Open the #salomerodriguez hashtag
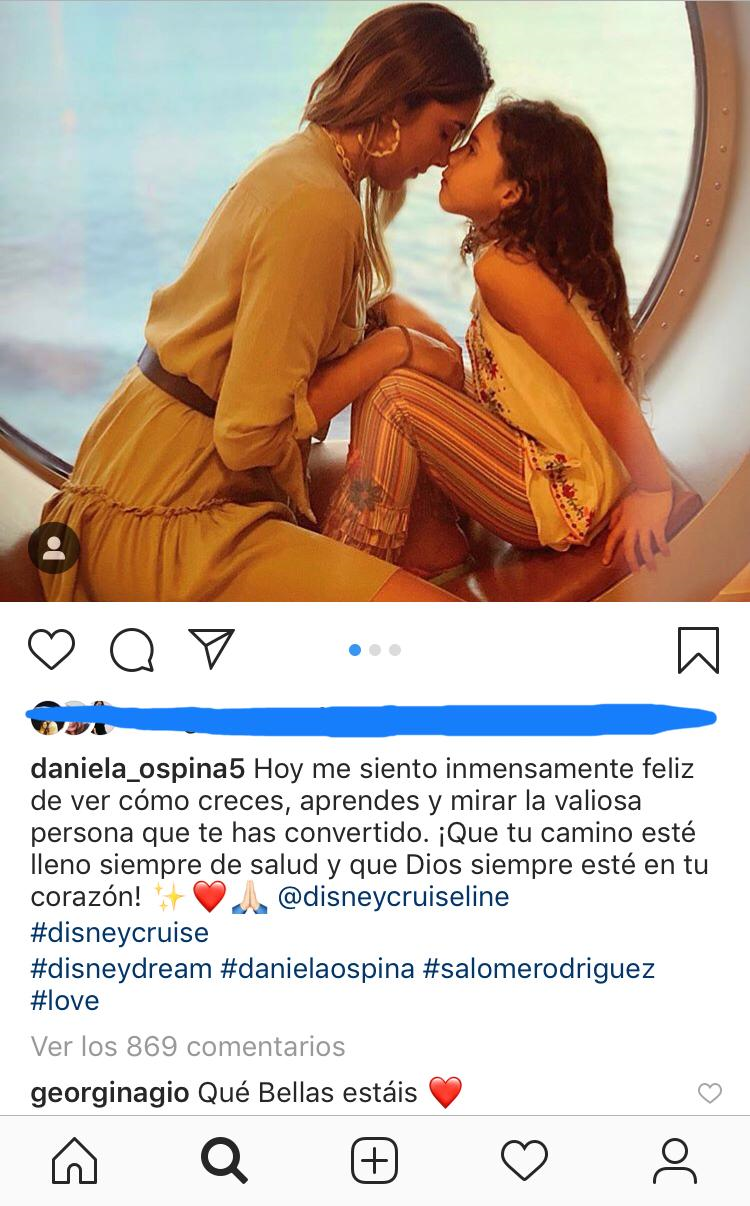Image resolution: width=750 pixels, height=1206 pixels. click(x=539, y=969)
